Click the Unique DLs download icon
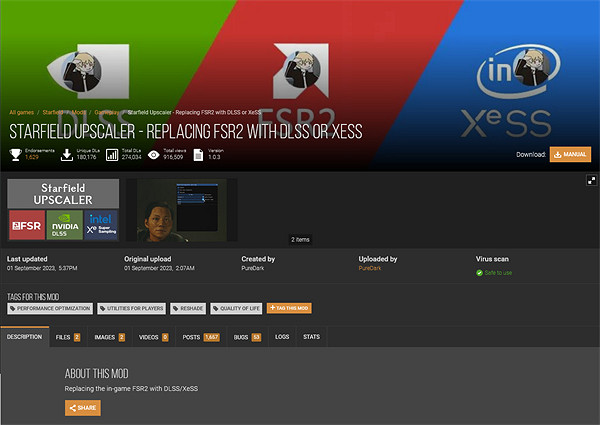Viewport: 600px width, 425px height. [x=69, y=154]
